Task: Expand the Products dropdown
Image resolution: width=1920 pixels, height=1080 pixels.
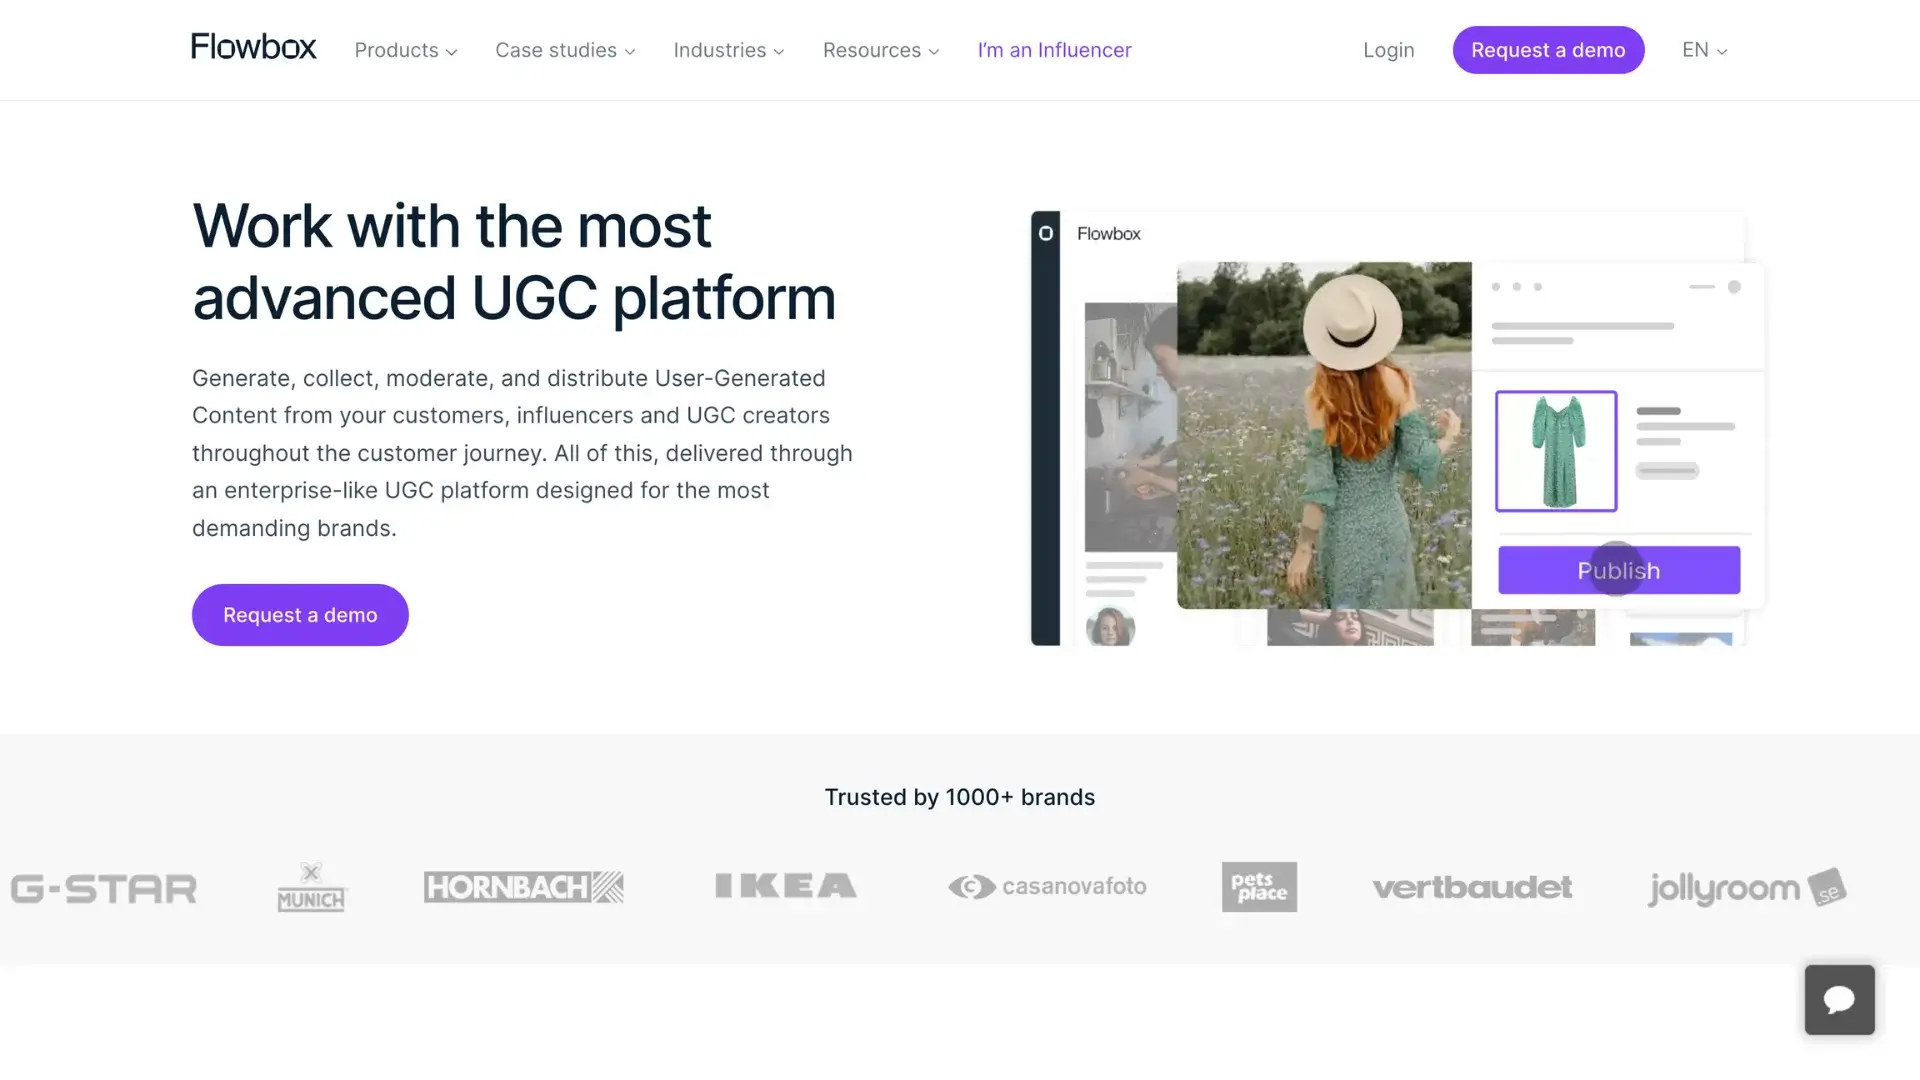Action: pos(404,50)
